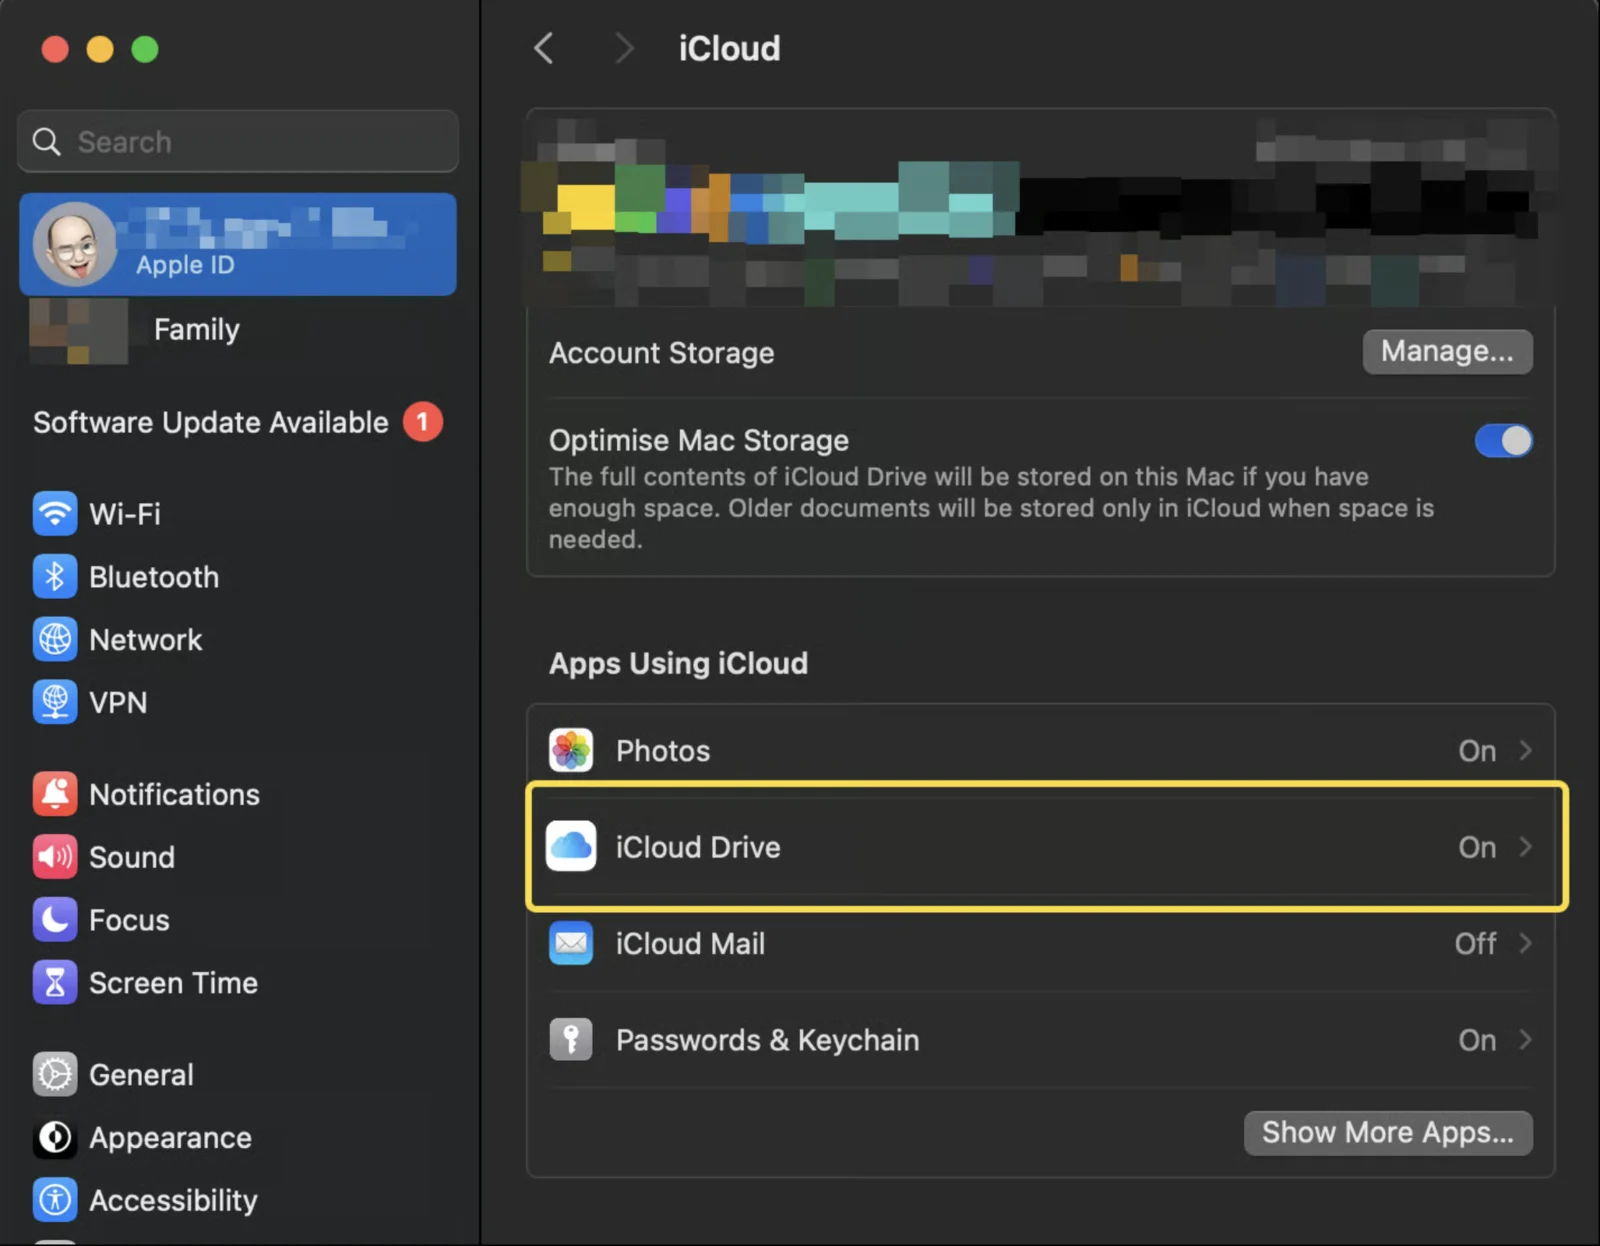Select Wi-Fi label in sidebar

[125, 514]
